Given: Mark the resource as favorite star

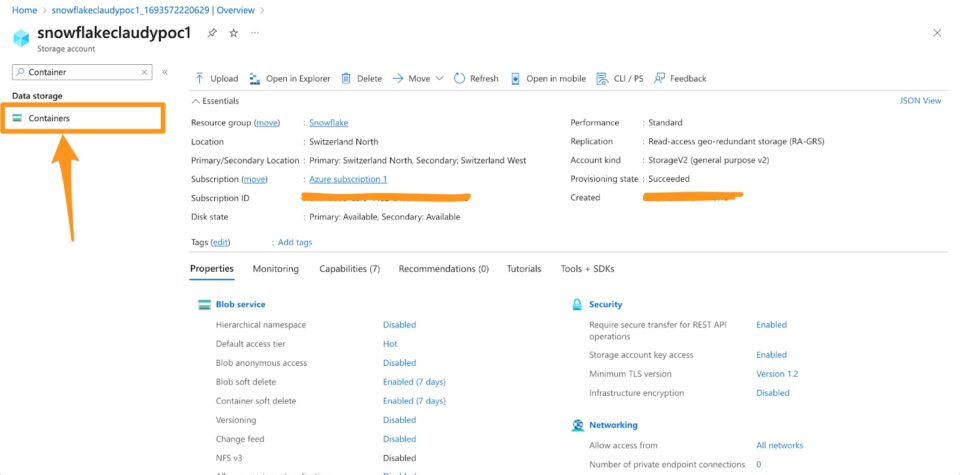Looking at the screenshot, I should point(233,33).
